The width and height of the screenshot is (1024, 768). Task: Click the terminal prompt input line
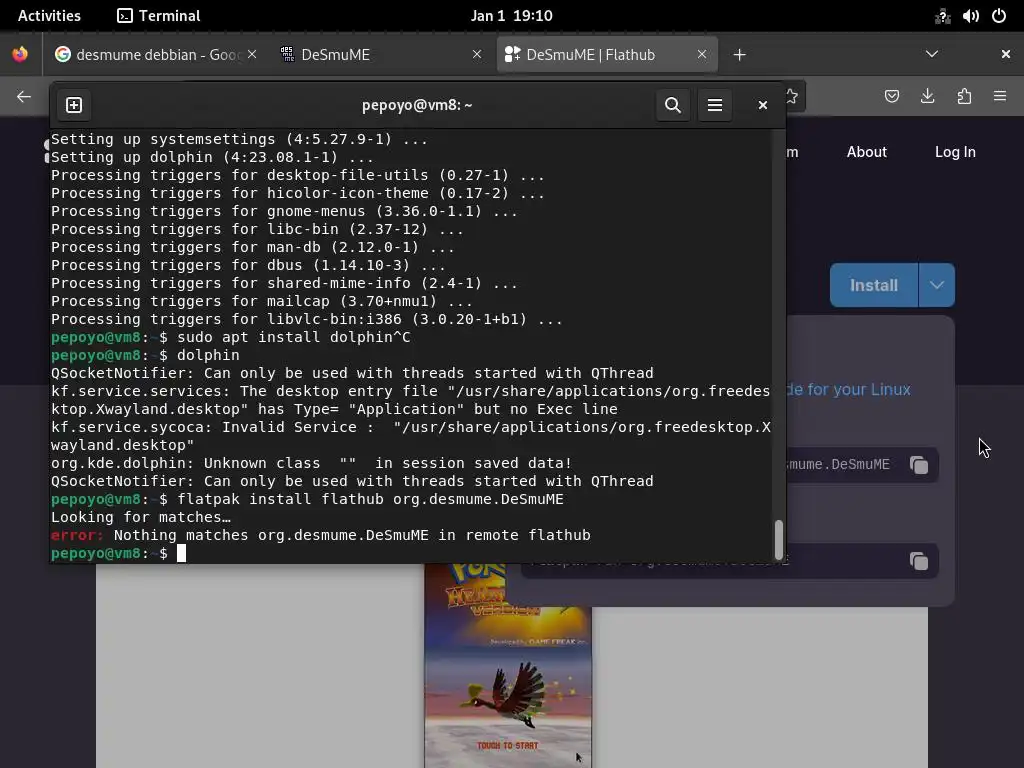point(411,554)
